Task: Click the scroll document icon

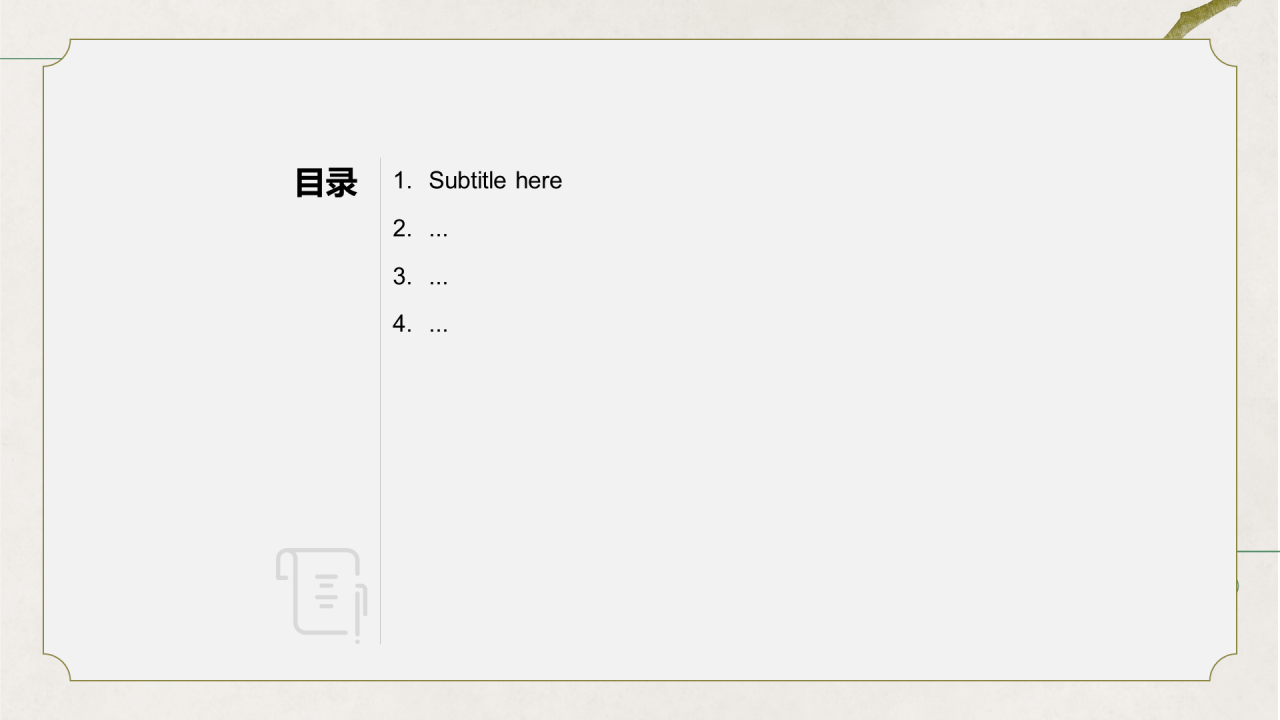Action: point(321,592)
